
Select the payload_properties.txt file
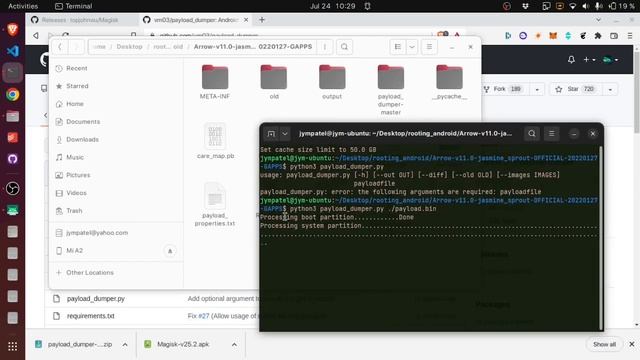point(215,204)
